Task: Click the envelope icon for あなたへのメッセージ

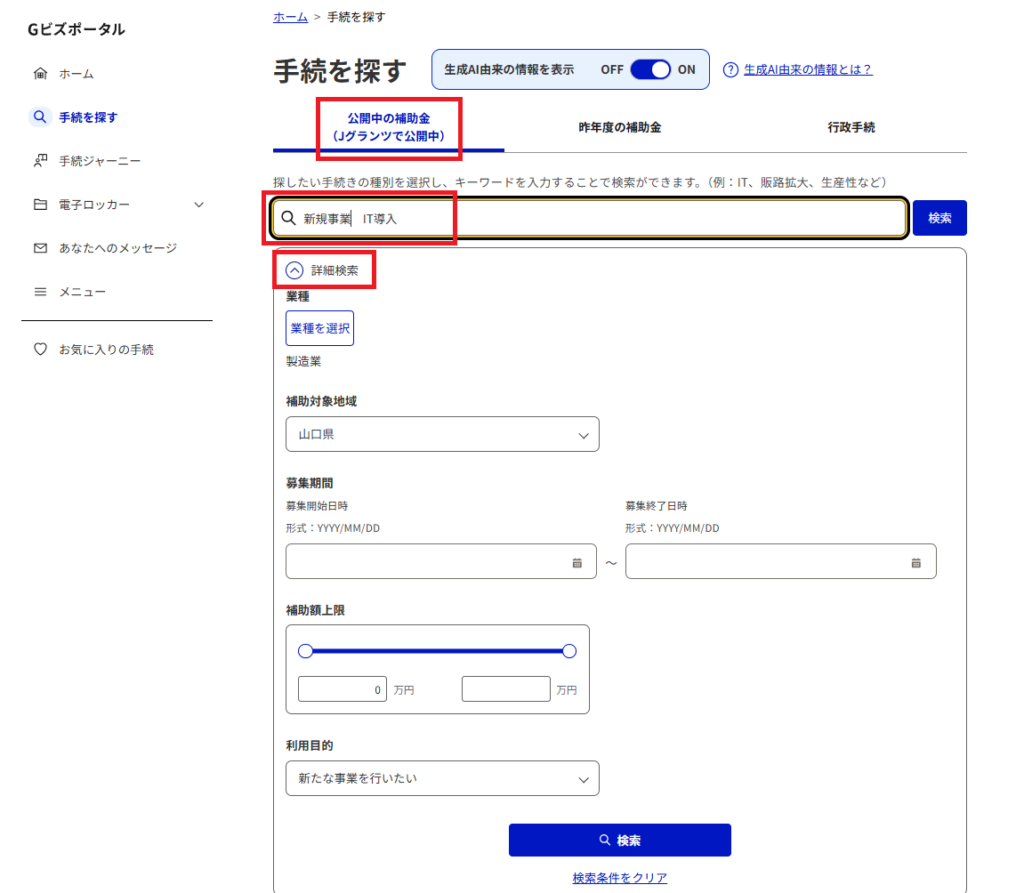Action: (40, 248)
